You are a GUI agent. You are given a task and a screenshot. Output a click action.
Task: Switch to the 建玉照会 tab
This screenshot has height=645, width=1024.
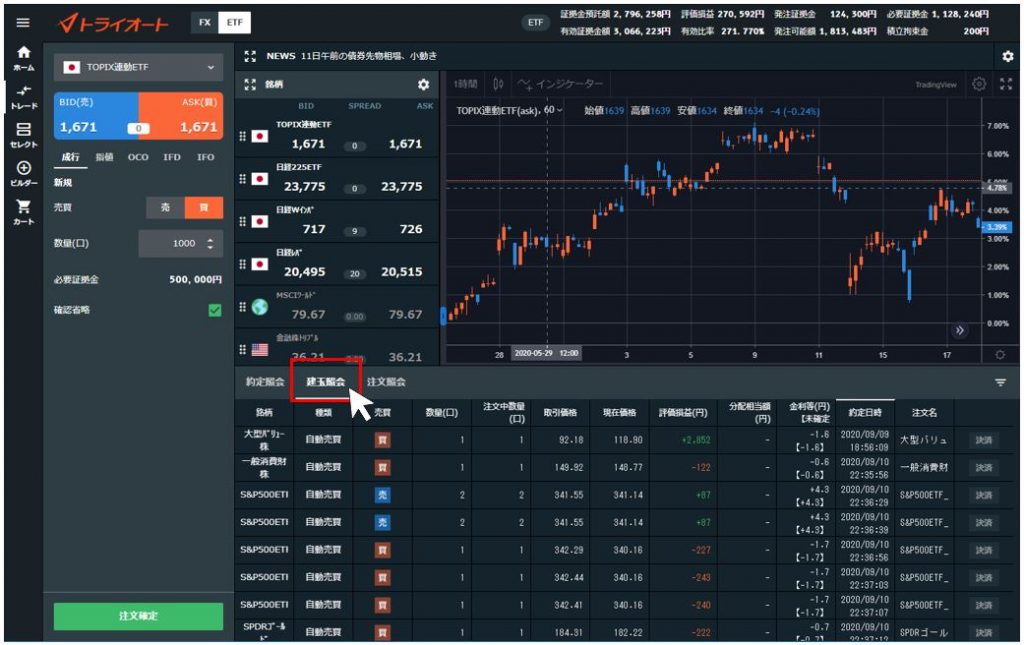coord(325,382)
